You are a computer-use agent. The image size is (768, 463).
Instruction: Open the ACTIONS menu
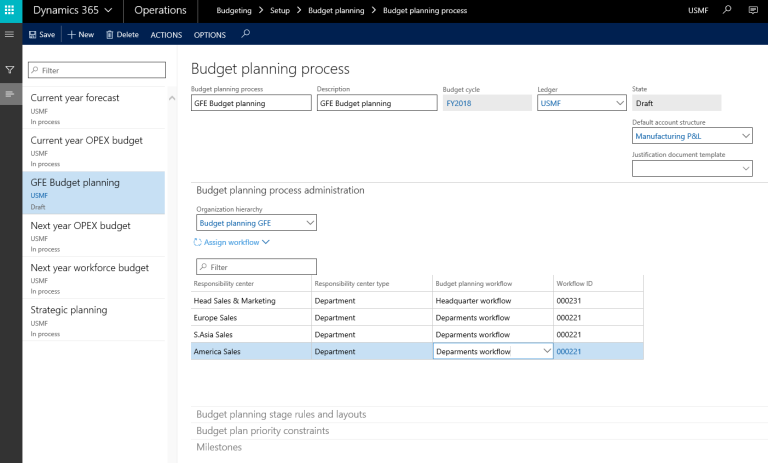(166, 34)
